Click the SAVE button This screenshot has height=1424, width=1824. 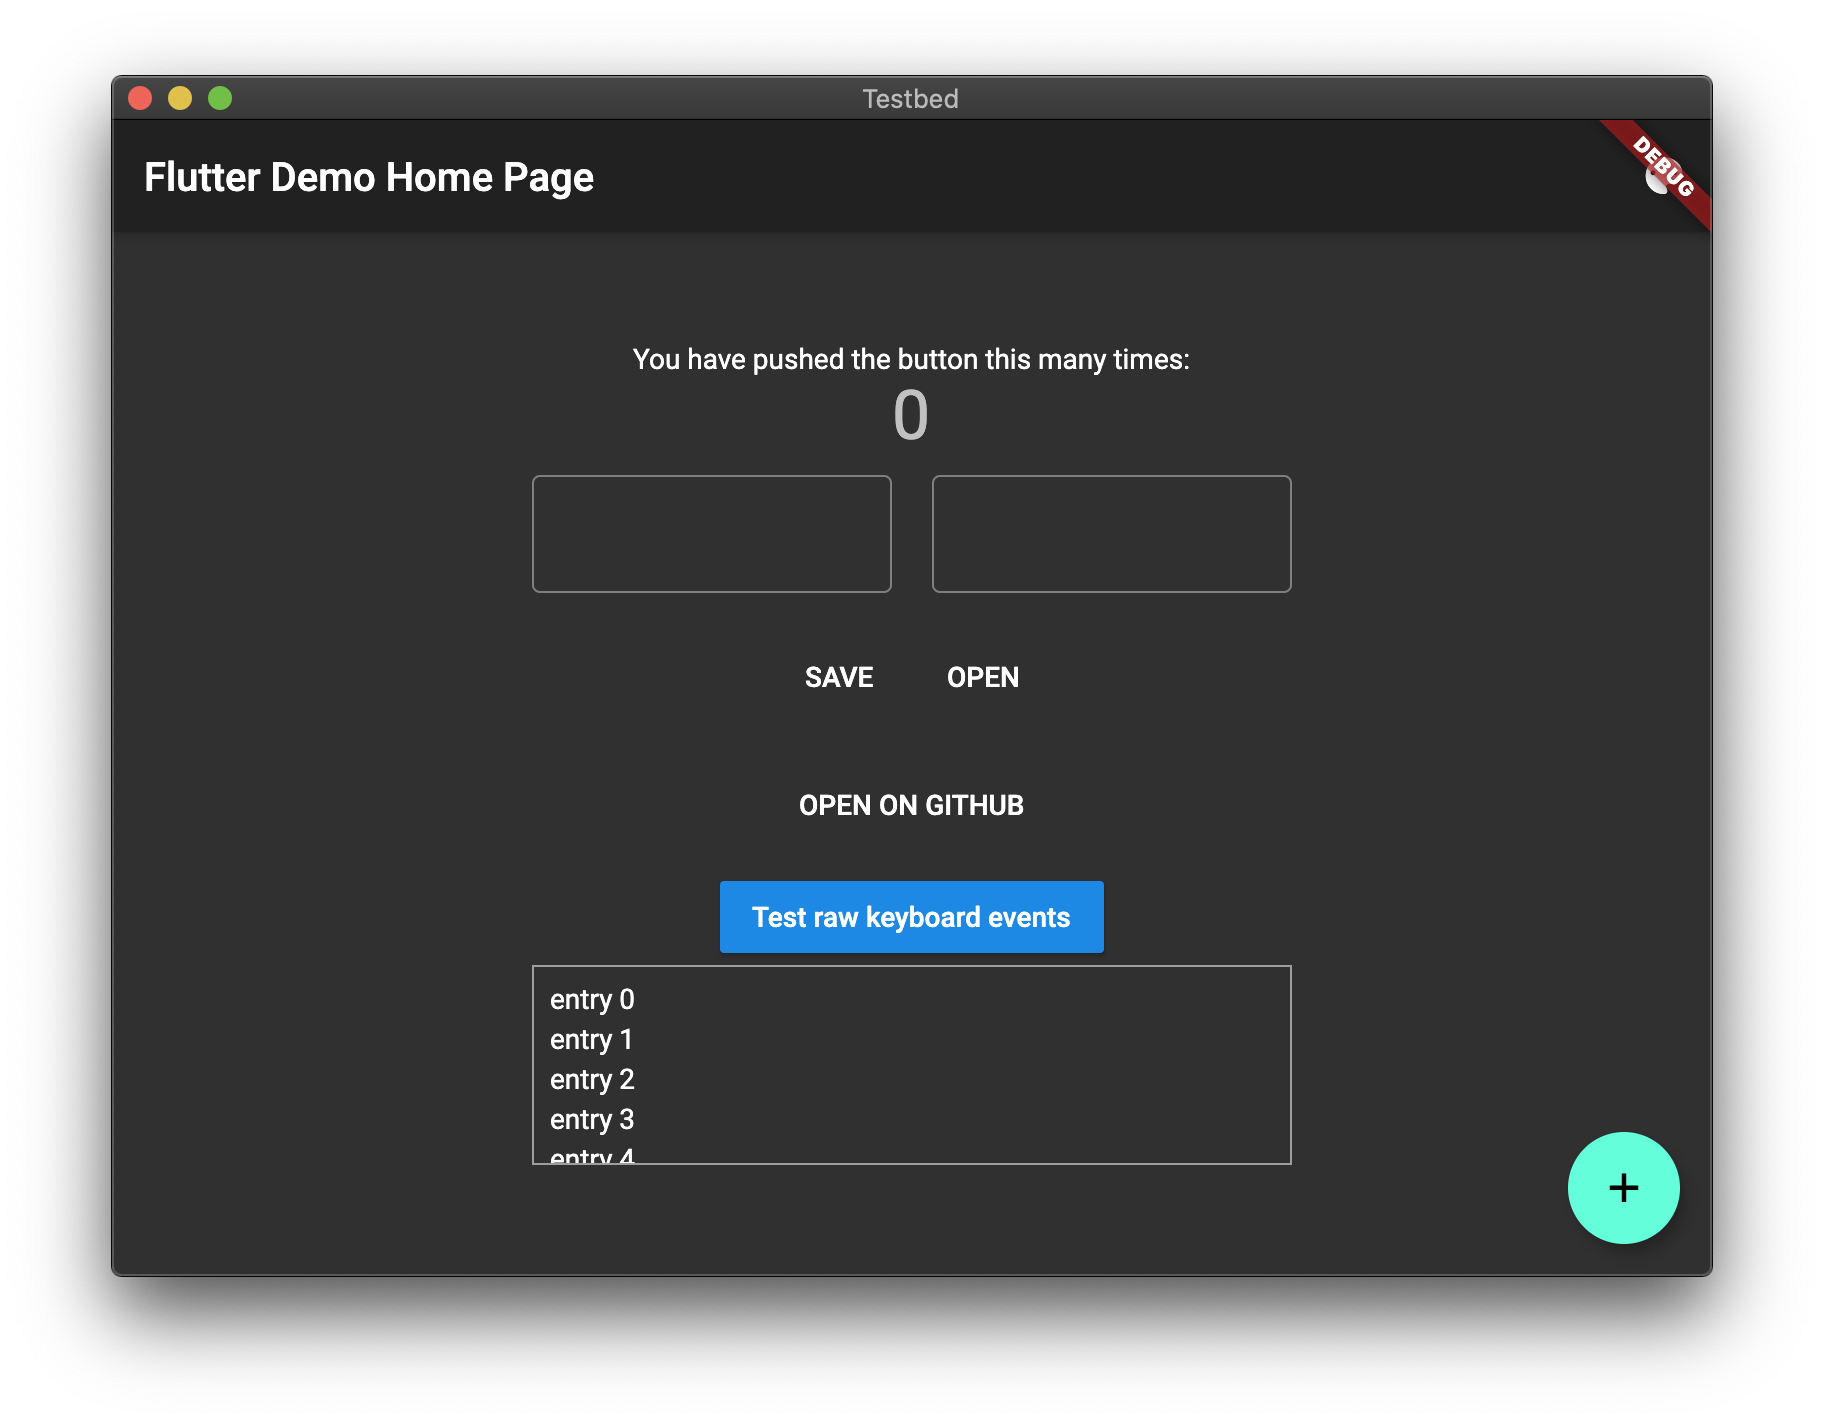point(839,677)
